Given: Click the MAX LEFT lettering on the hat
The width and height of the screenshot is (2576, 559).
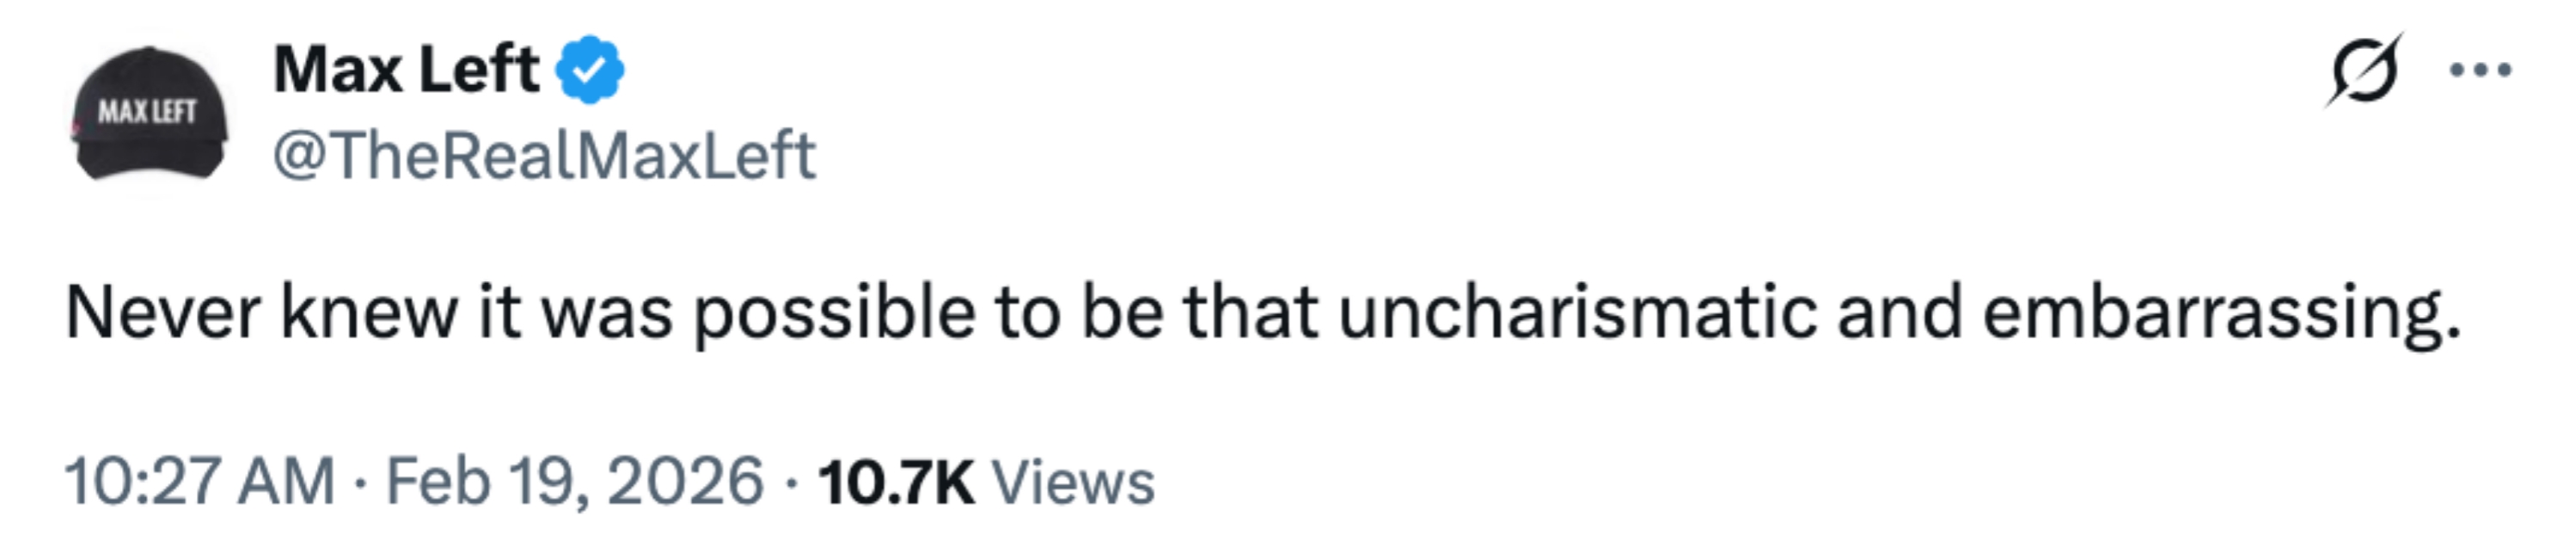Looking at the screenshot, I should [147, 111].
